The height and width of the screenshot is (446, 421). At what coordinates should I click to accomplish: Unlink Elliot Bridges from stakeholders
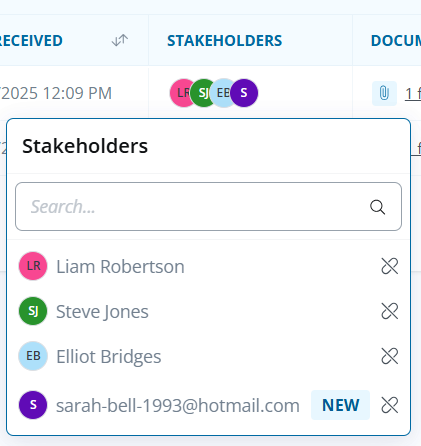pyautogui.click(x=389, y=356)
